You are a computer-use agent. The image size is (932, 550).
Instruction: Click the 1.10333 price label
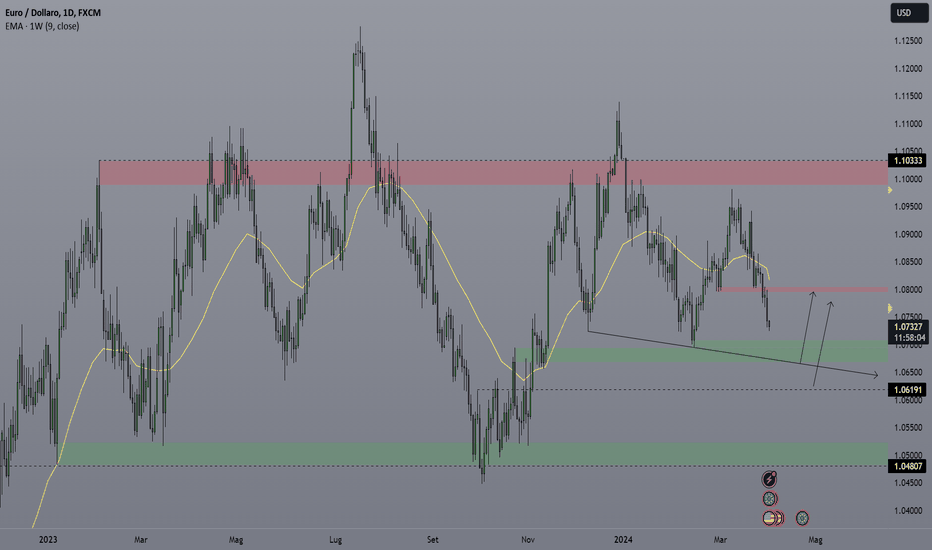pyautogui.click(x=907, y=160)
